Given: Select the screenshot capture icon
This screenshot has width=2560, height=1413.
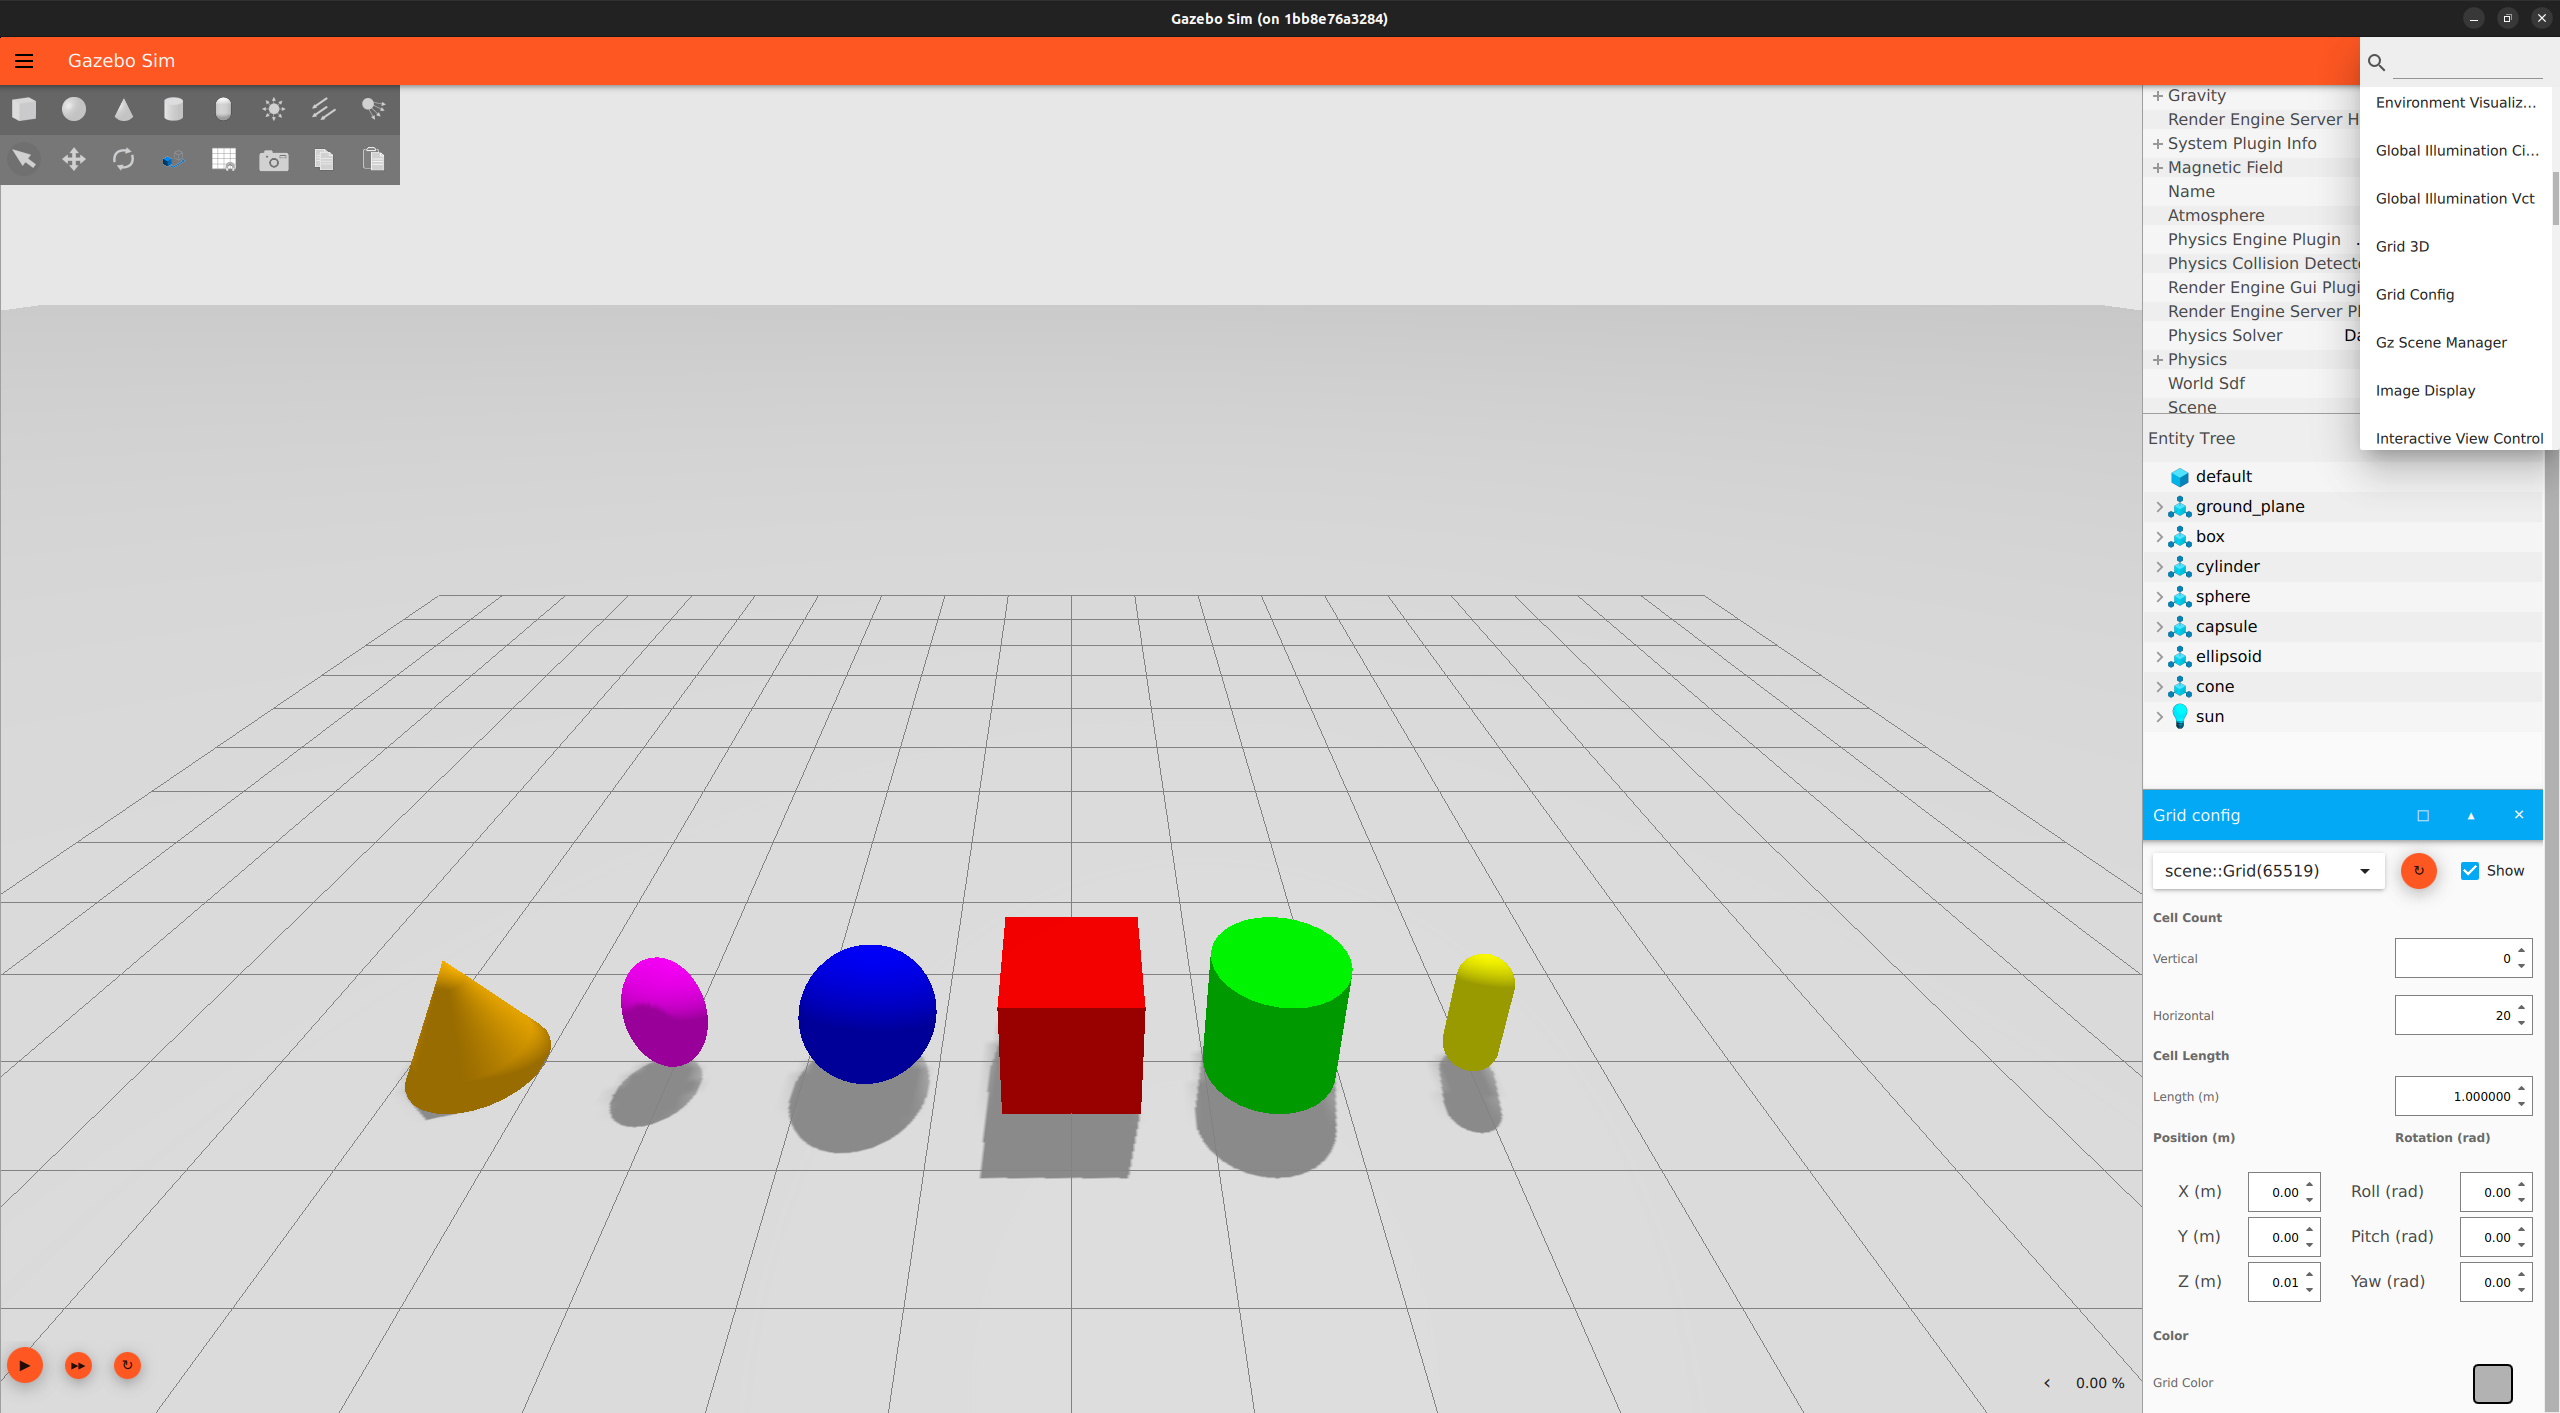Looking at the screenshot, I should pos(273,160).
